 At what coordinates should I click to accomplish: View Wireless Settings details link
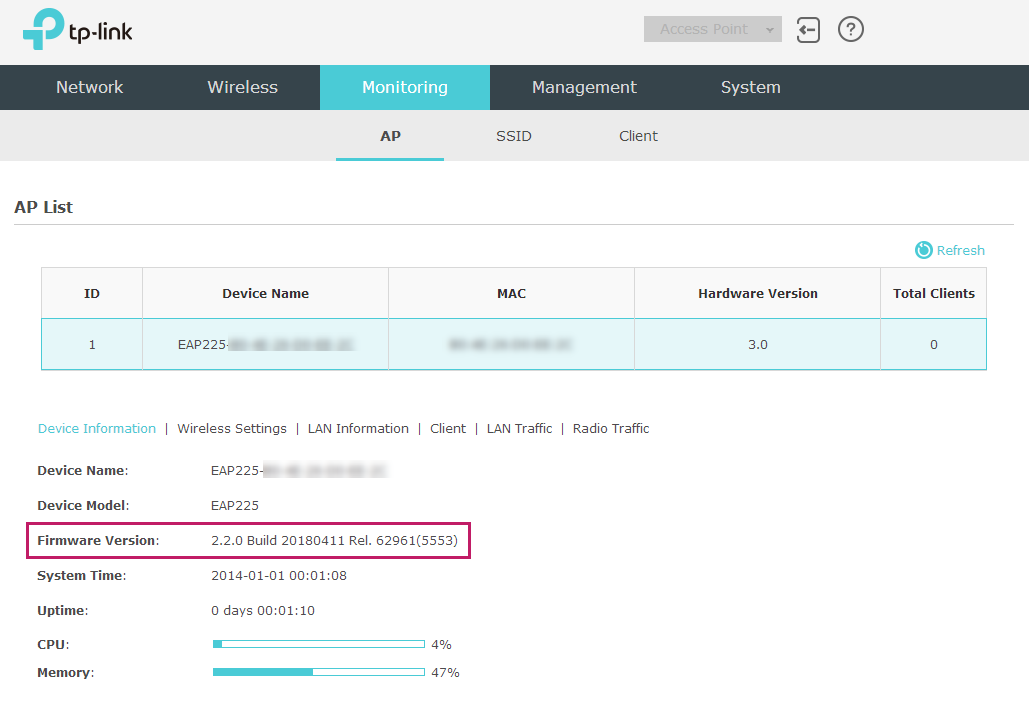pos(232,428)
